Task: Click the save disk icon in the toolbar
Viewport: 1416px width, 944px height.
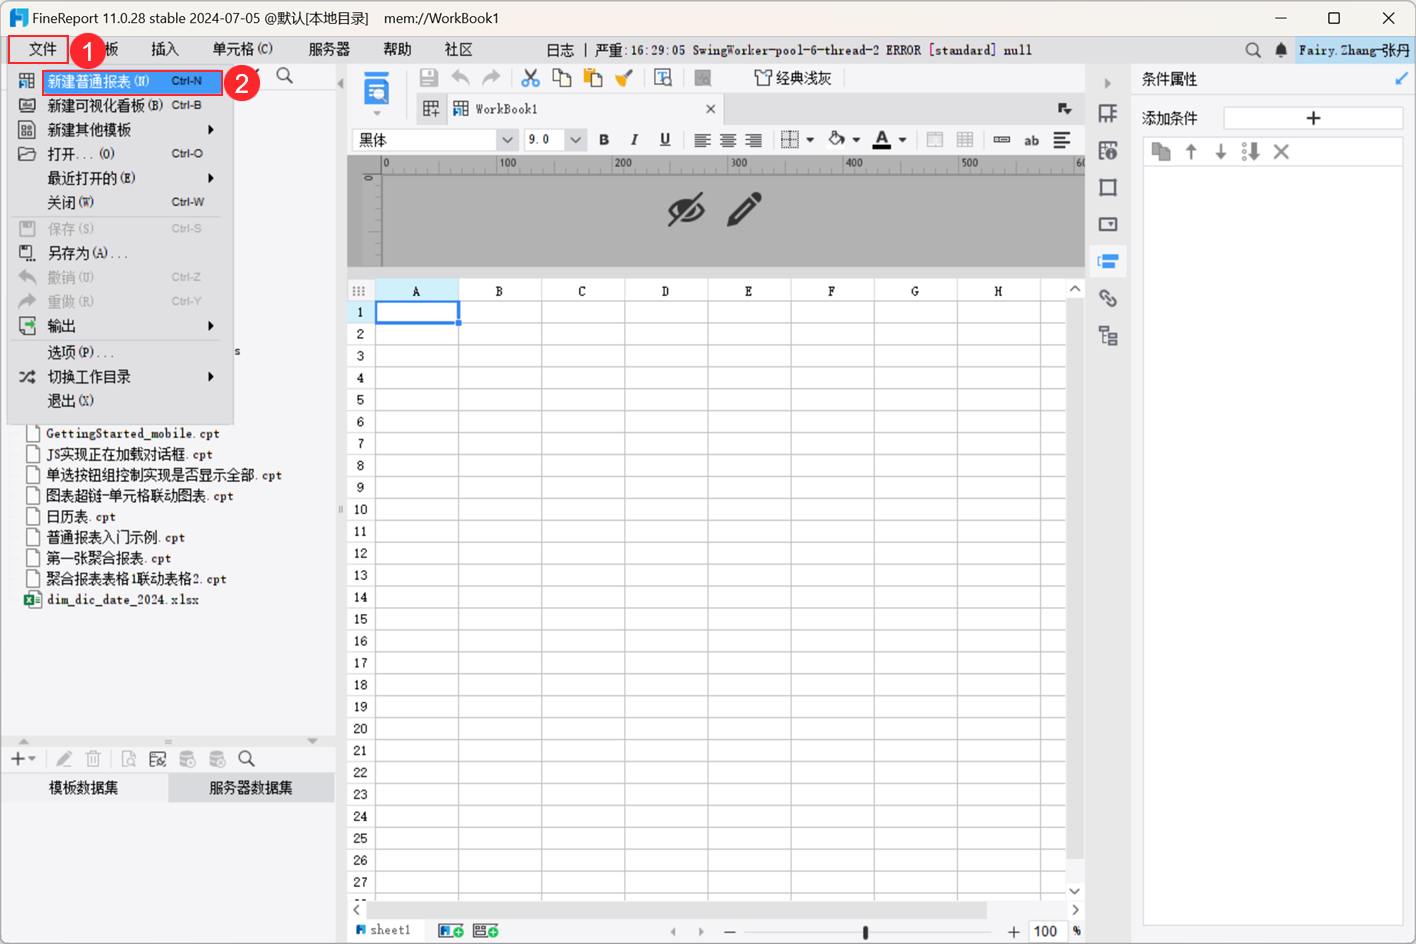Action: 428,78
